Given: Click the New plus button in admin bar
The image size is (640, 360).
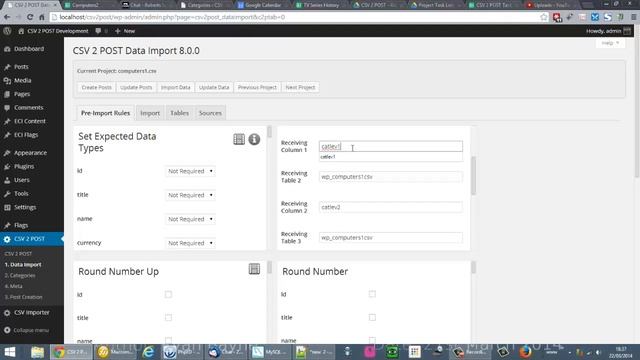Looking at the screenshot, I should coord(125,31).
